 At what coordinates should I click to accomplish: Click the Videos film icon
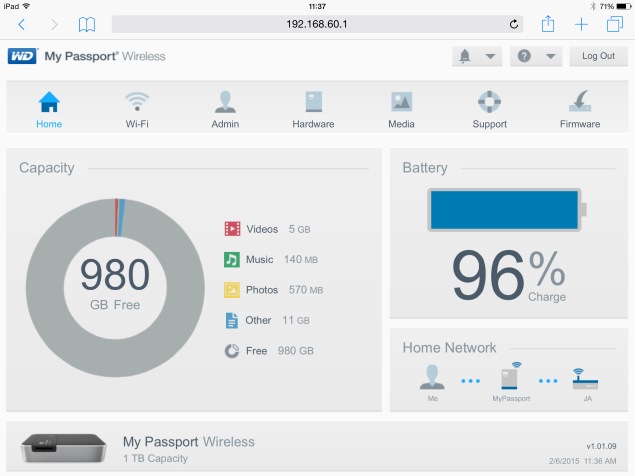[x=232, y=229]
